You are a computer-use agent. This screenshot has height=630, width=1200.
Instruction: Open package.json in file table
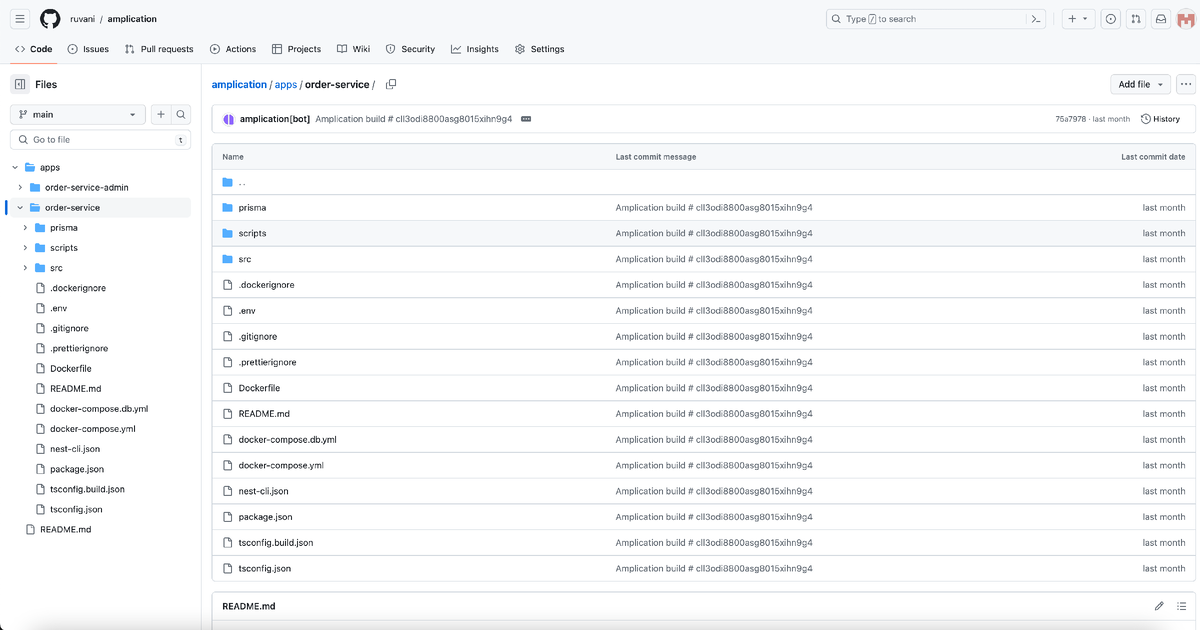[265, 517]
